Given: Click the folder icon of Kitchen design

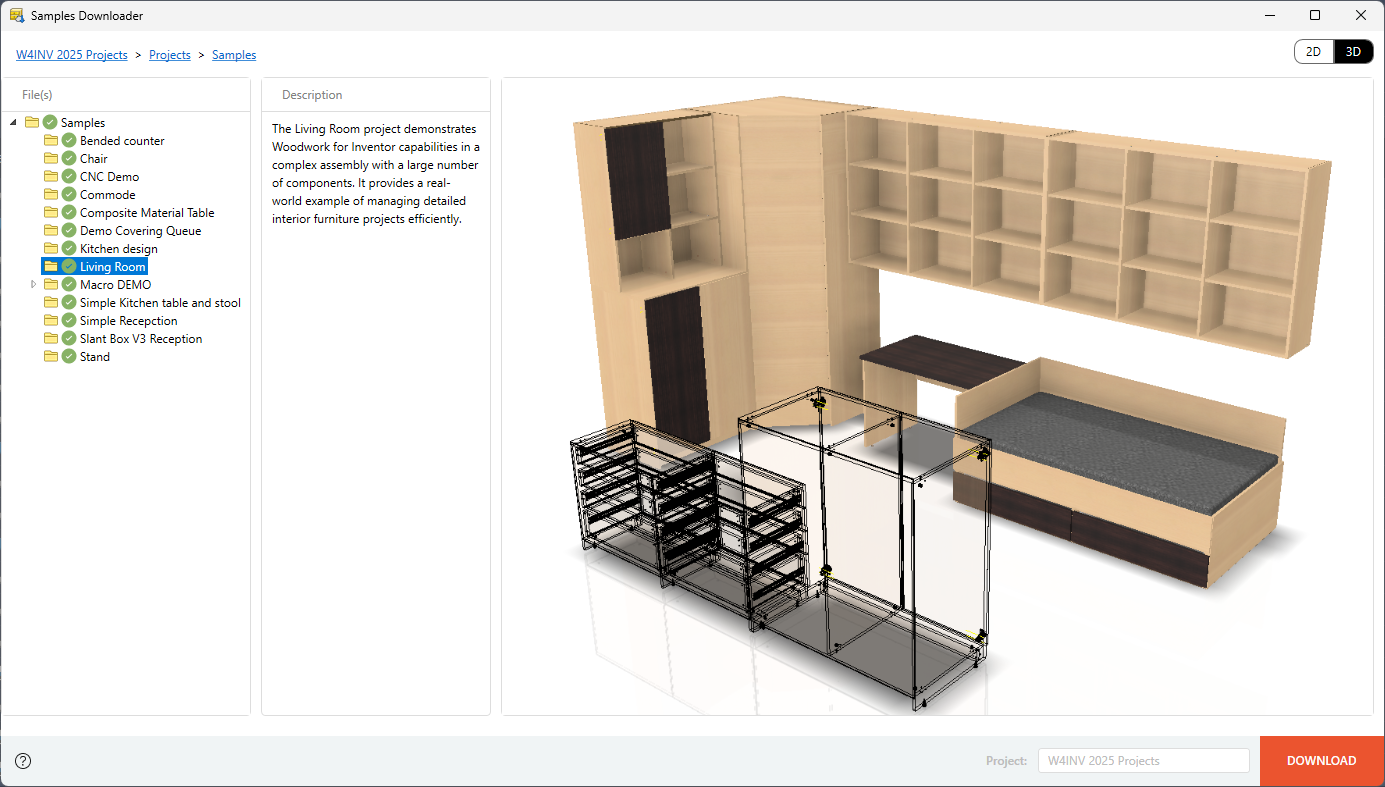Looking at the screenshot, I should tap(51, 249).
